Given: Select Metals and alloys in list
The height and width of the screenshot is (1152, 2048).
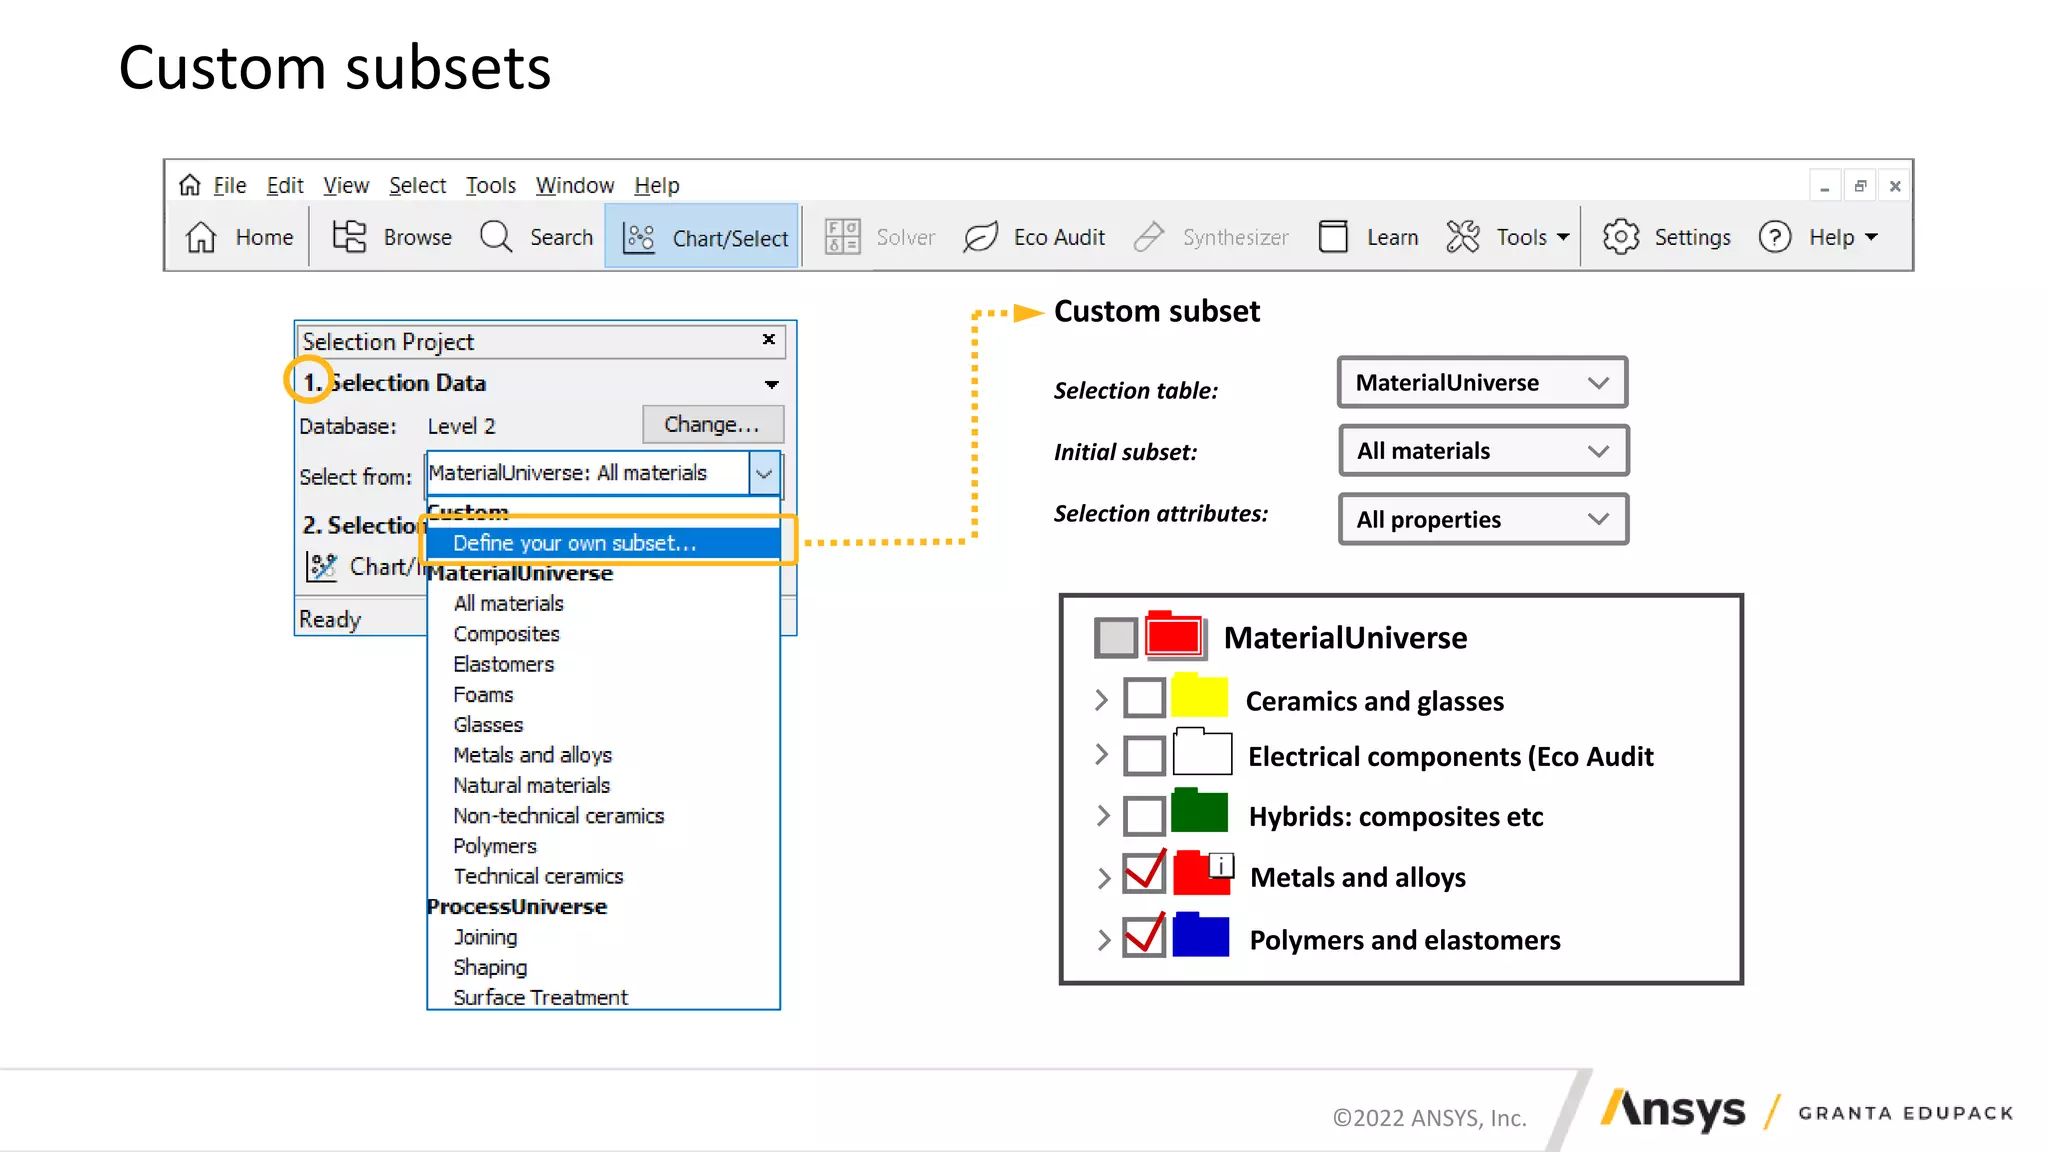Looking at the screenshot, I should pyautogui.click(x=532, y=755).
